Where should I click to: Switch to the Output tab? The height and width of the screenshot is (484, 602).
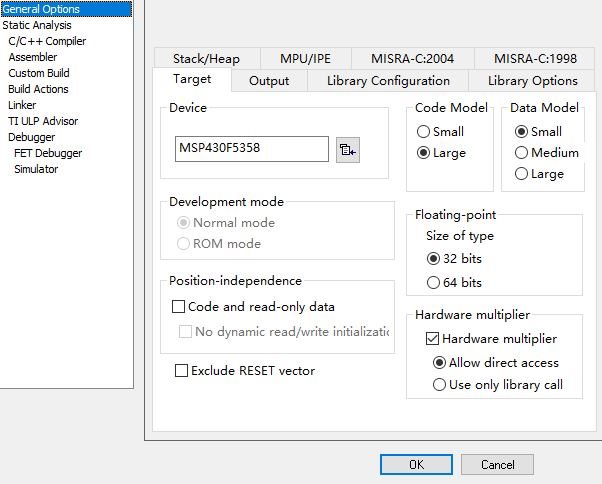click(x=268, y=81)
